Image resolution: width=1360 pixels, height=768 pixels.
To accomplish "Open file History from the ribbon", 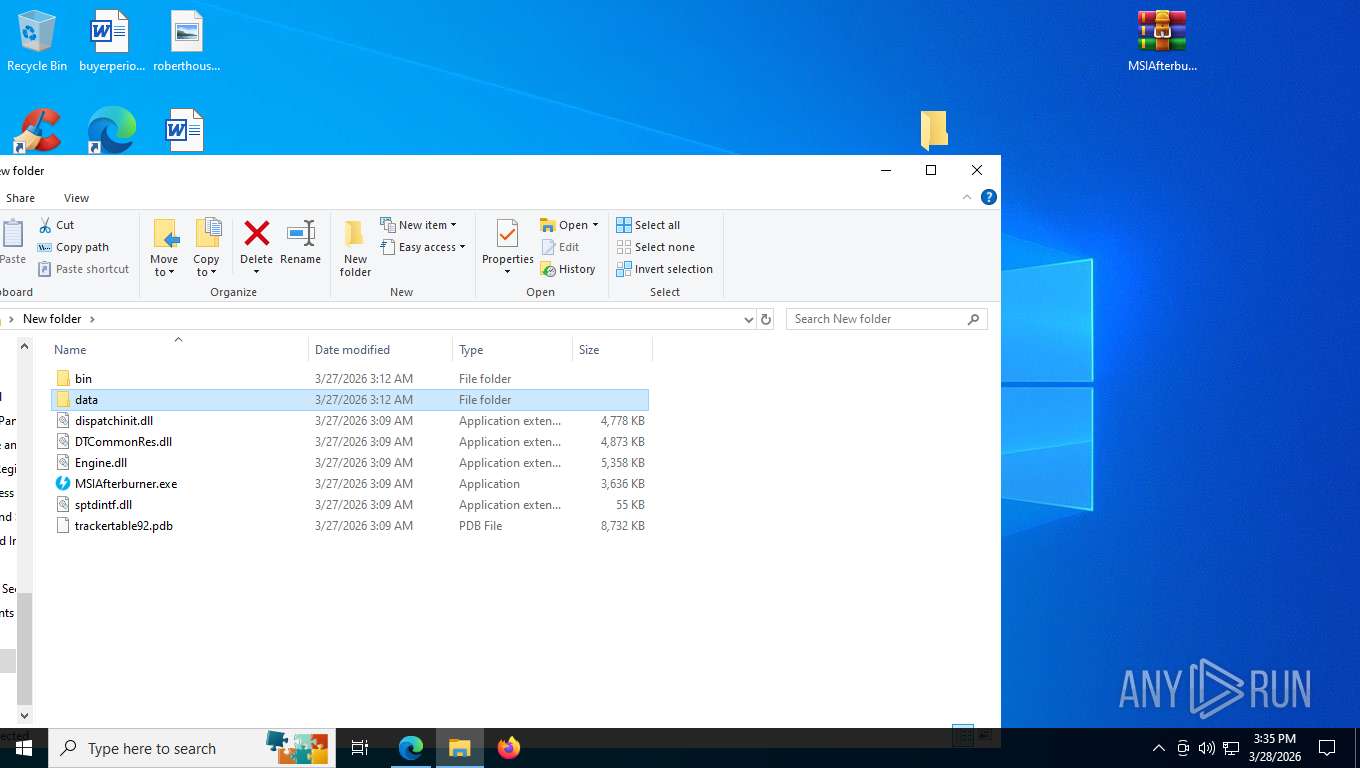I will [568, 269].
